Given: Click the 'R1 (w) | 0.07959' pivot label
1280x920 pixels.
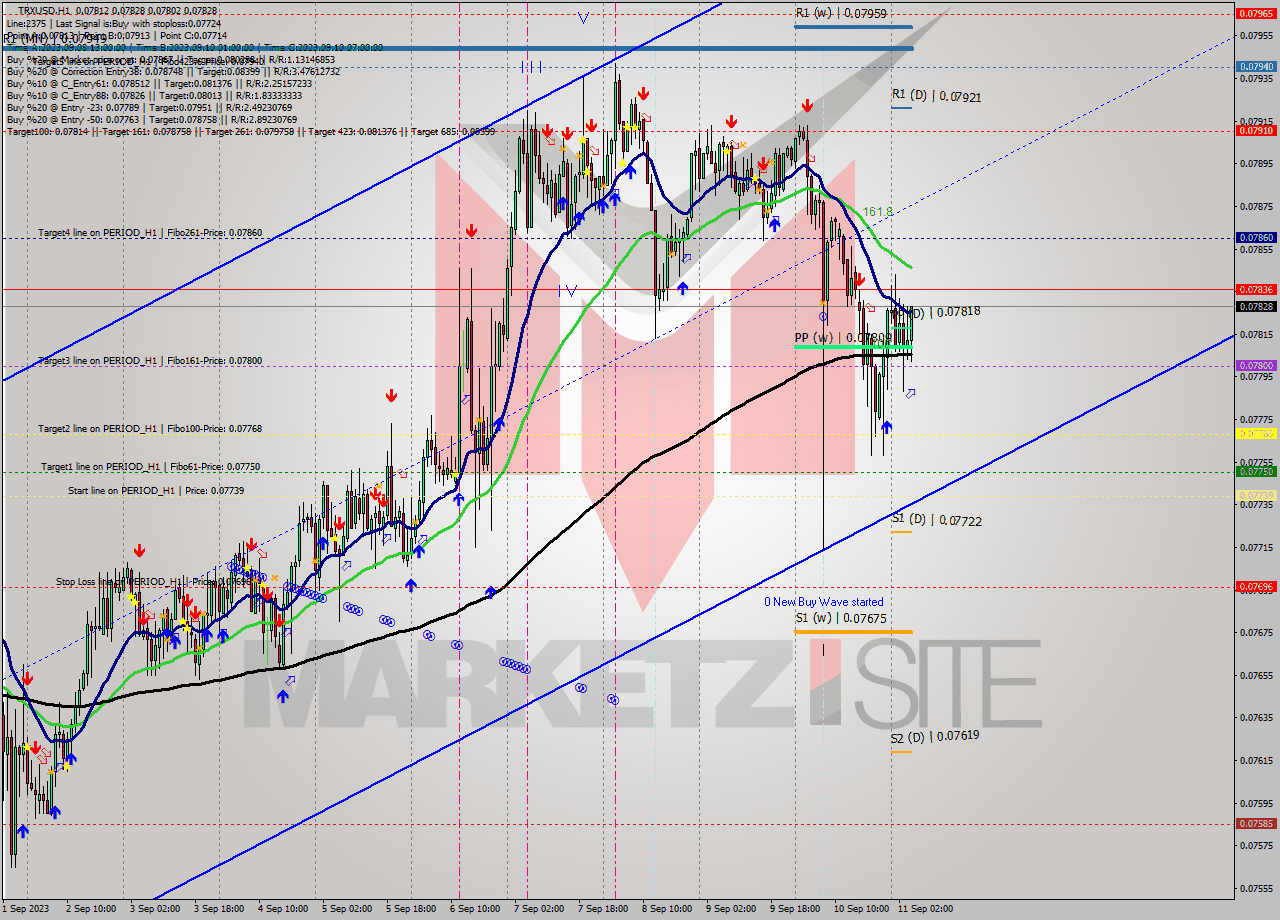Looking at the screenshot, I should click(841, 14).
